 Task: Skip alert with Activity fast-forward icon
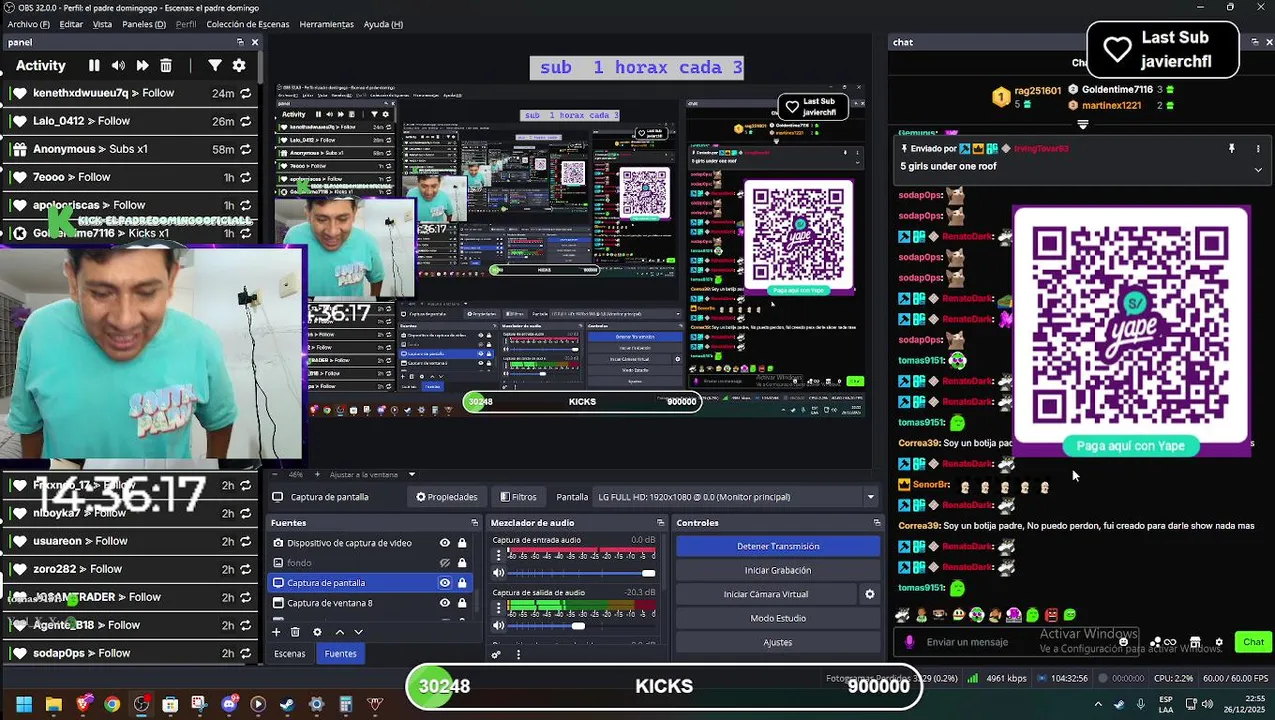[x=142, y=65]
